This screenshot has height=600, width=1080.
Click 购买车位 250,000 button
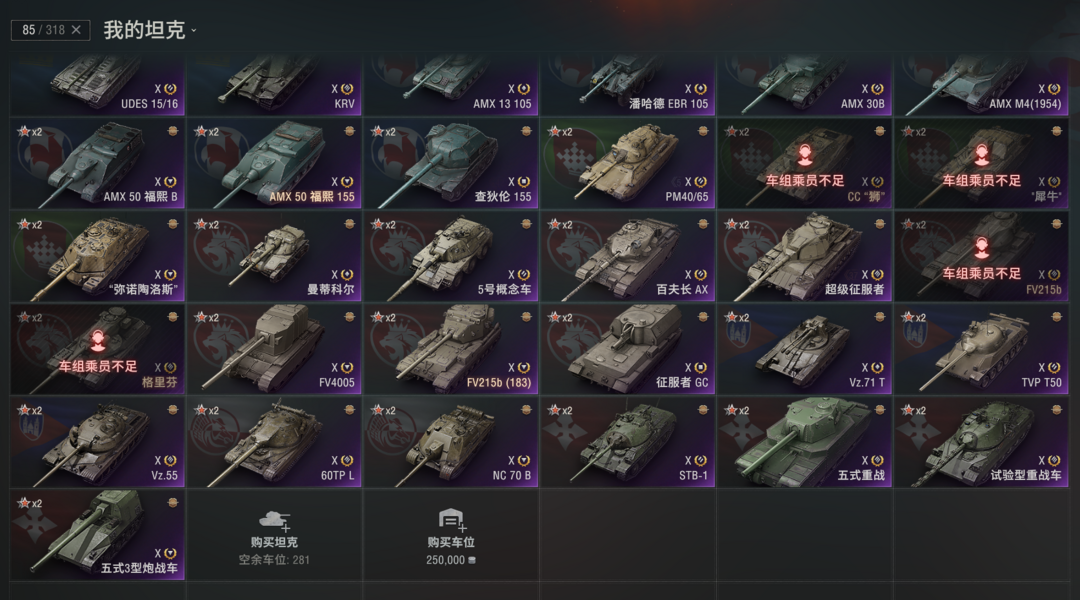pos(451,535)
